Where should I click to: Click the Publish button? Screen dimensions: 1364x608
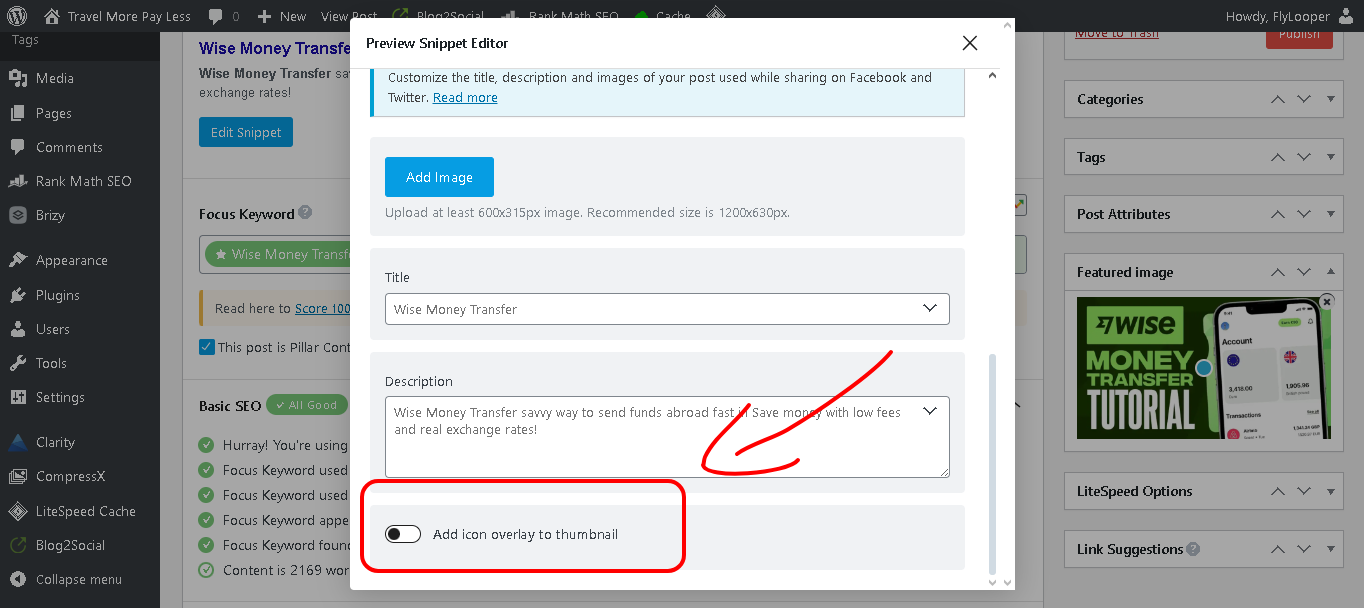(x=1299, y=38)
